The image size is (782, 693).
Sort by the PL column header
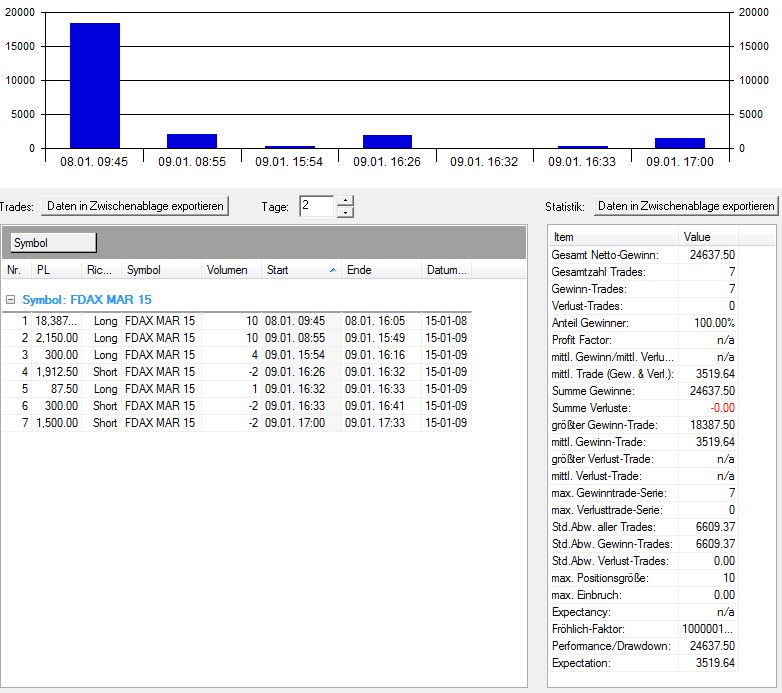(56, 270)
